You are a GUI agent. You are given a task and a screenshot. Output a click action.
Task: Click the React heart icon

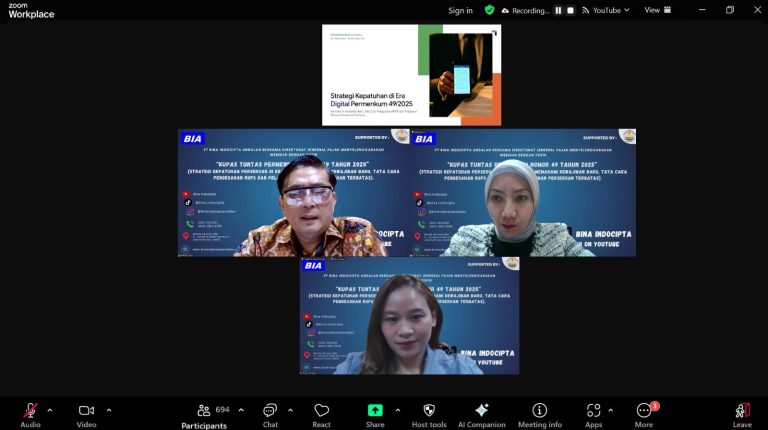pos(321,410)
